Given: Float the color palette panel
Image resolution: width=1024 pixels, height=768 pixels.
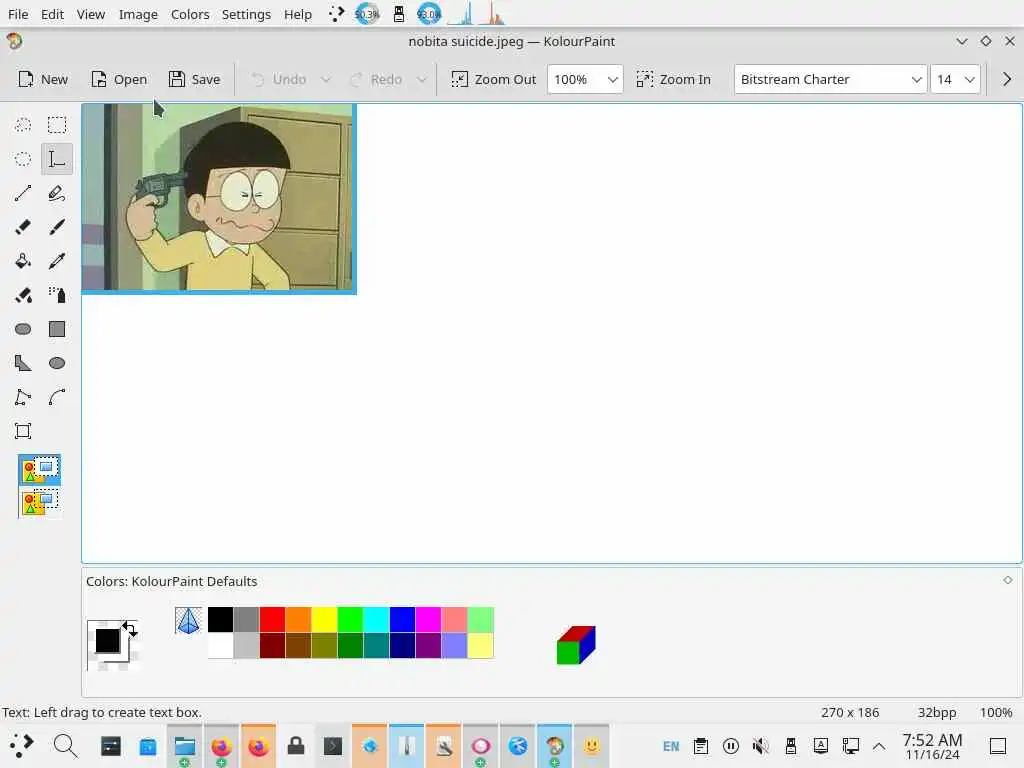Looking at the screenshot, I should (1008, 580).
